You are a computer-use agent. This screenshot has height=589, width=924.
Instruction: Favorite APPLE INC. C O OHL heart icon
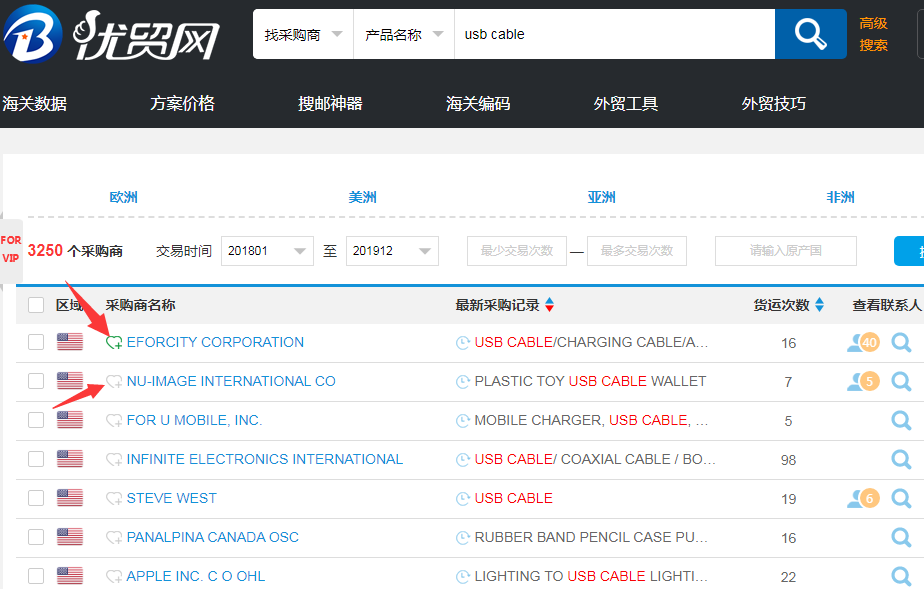[114, 576]
